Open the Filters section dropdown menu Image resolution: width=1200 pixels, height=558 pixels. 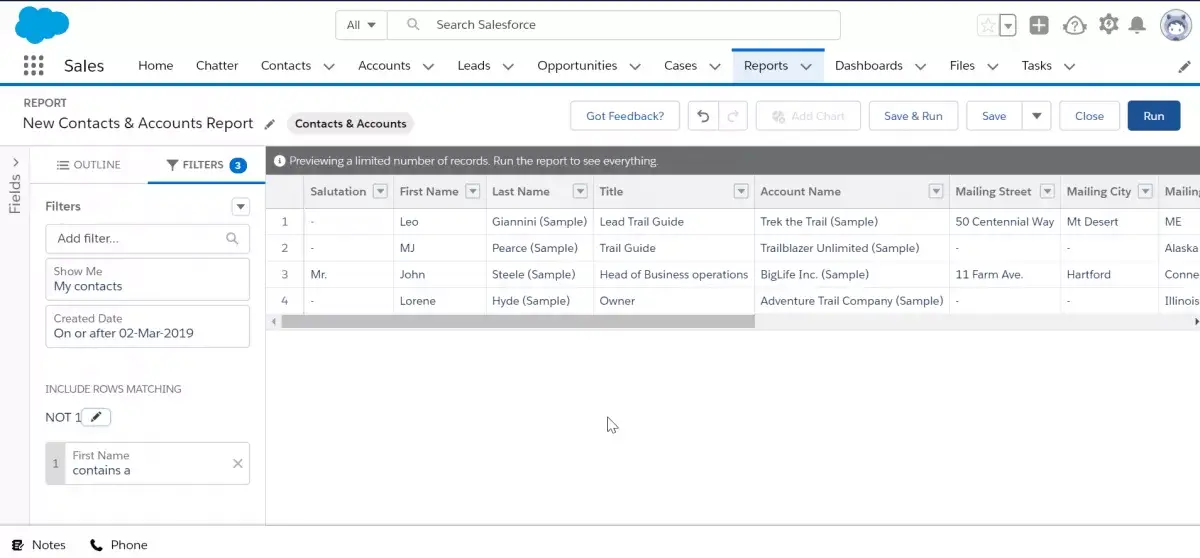click(240, 207)
